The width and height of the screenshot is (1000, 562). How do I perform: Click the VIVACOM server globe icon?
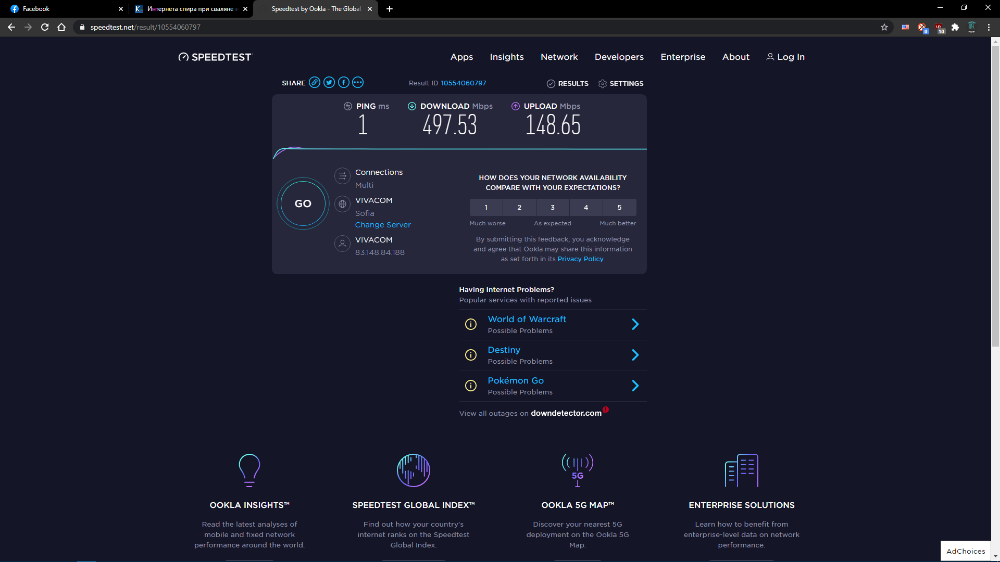click(x=342, y=204)
